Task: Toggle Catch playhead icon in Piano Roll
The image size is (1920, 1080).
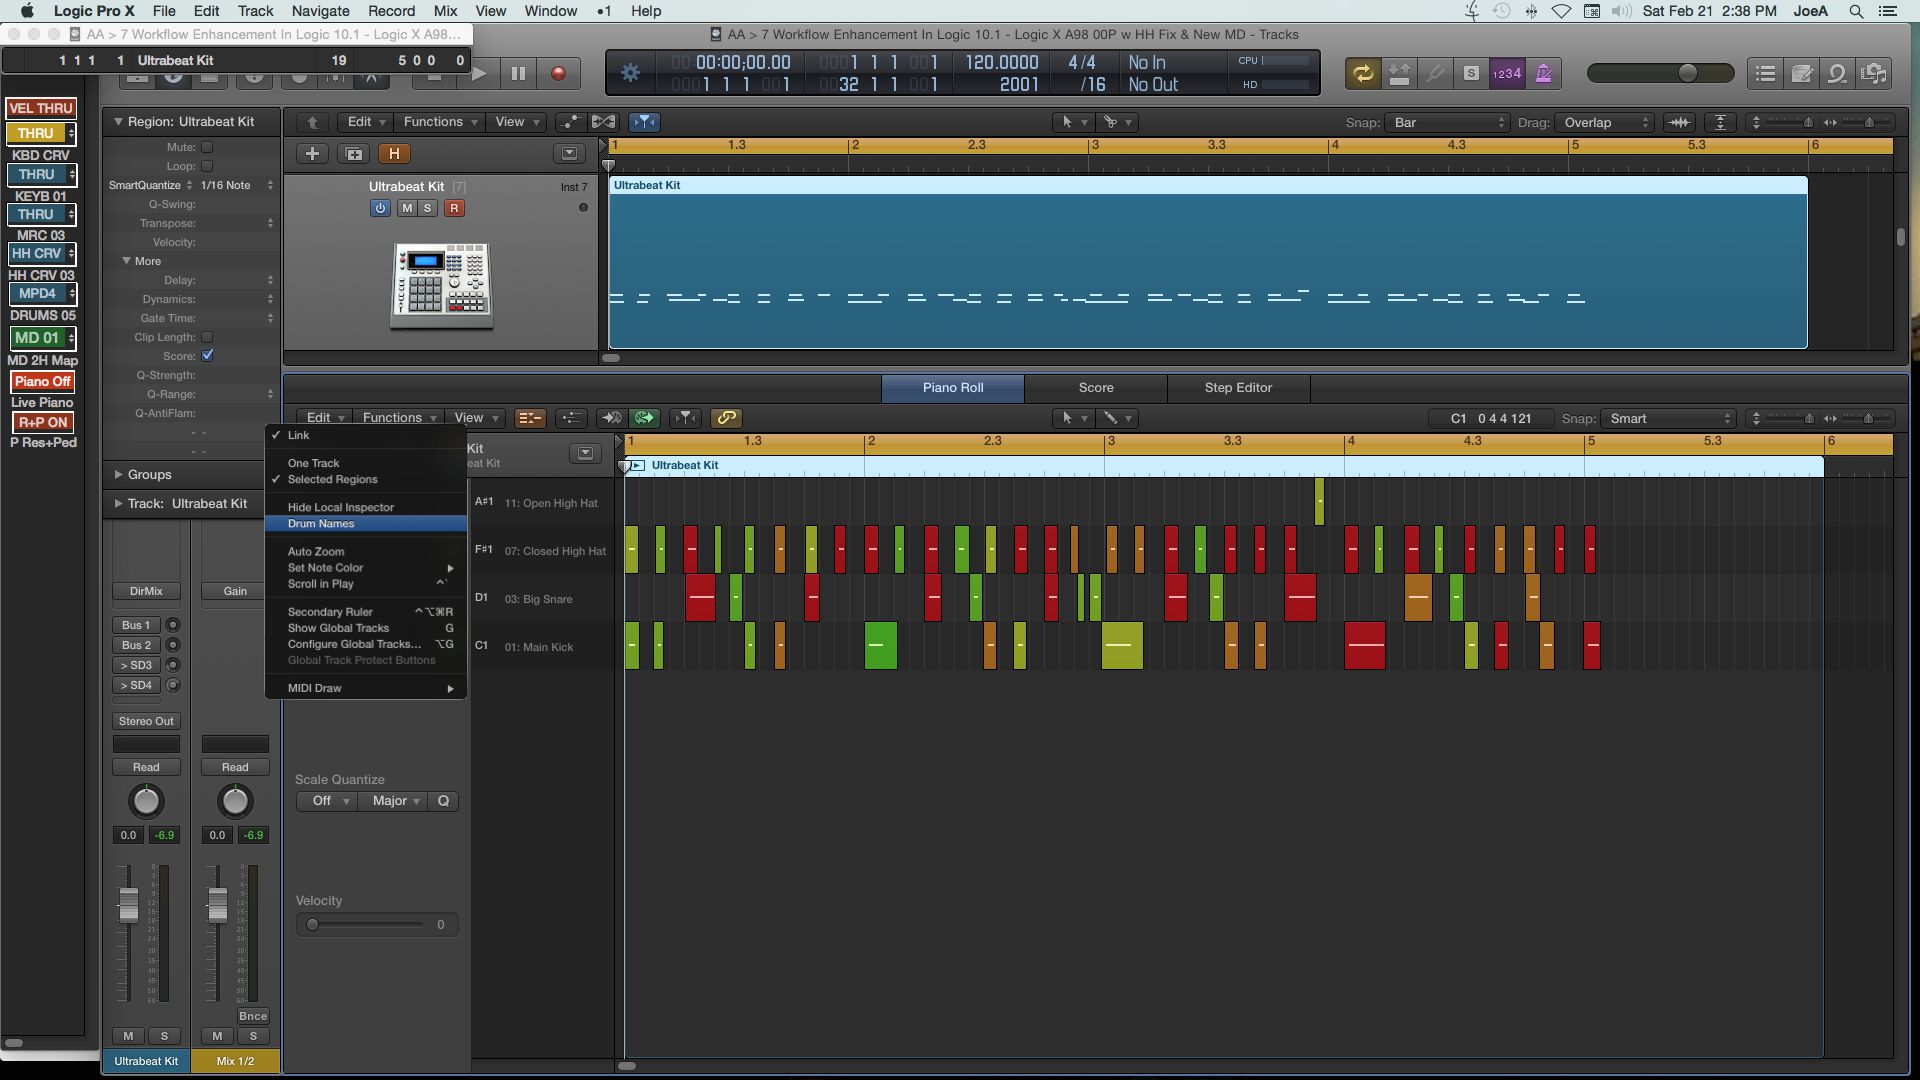Action: click(x=685, y=418)
